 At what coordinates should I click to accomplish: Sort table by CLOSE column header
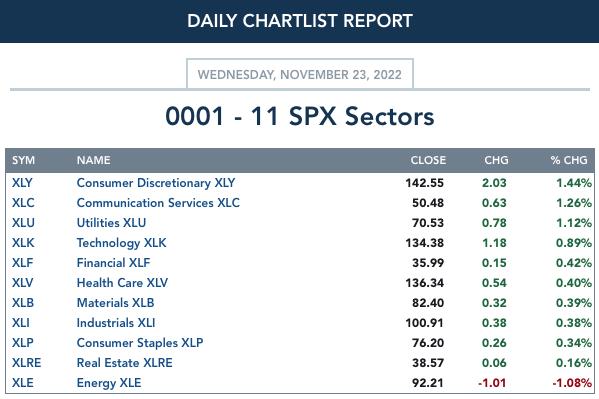[x=428, y=160]
